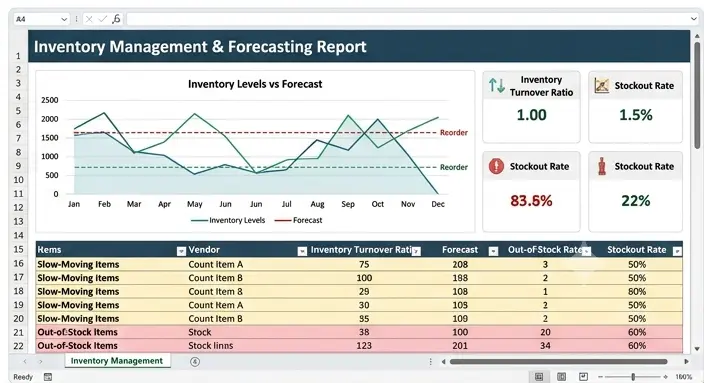
Task: Click the horizontal scrollbar right arrow
Action: click(686, 361)
